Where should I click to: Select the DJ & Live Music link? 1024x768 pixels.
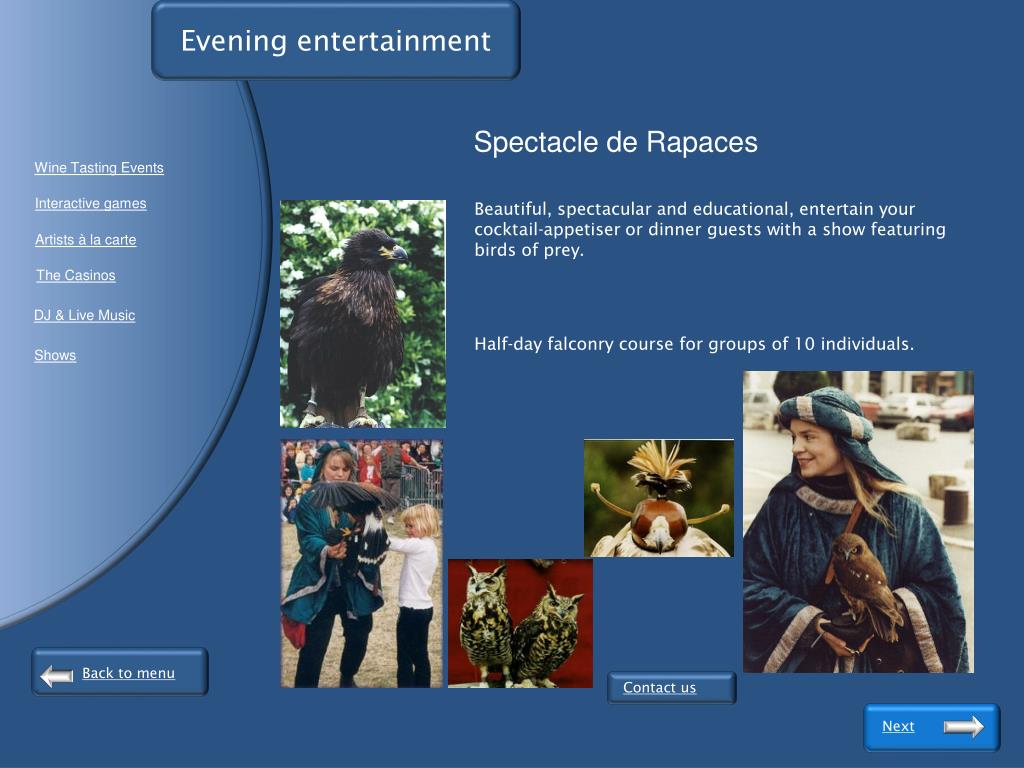[x=84, y=315]
